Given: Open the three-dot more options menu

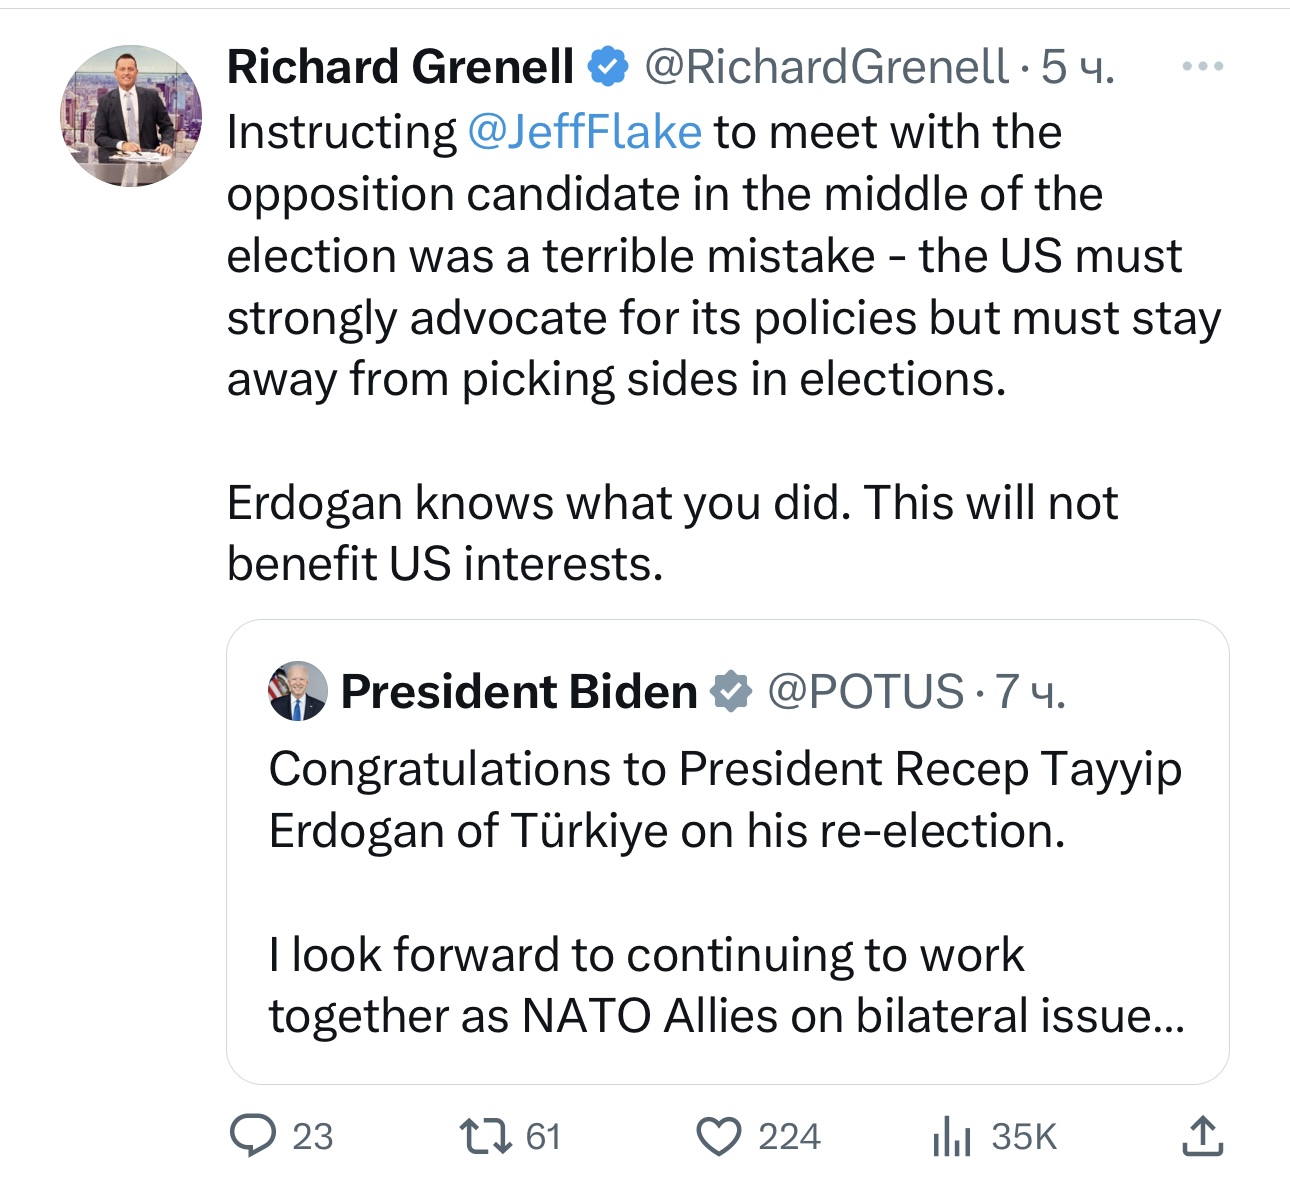Looking at the screenshot, I should click(x=1201, y=67).
